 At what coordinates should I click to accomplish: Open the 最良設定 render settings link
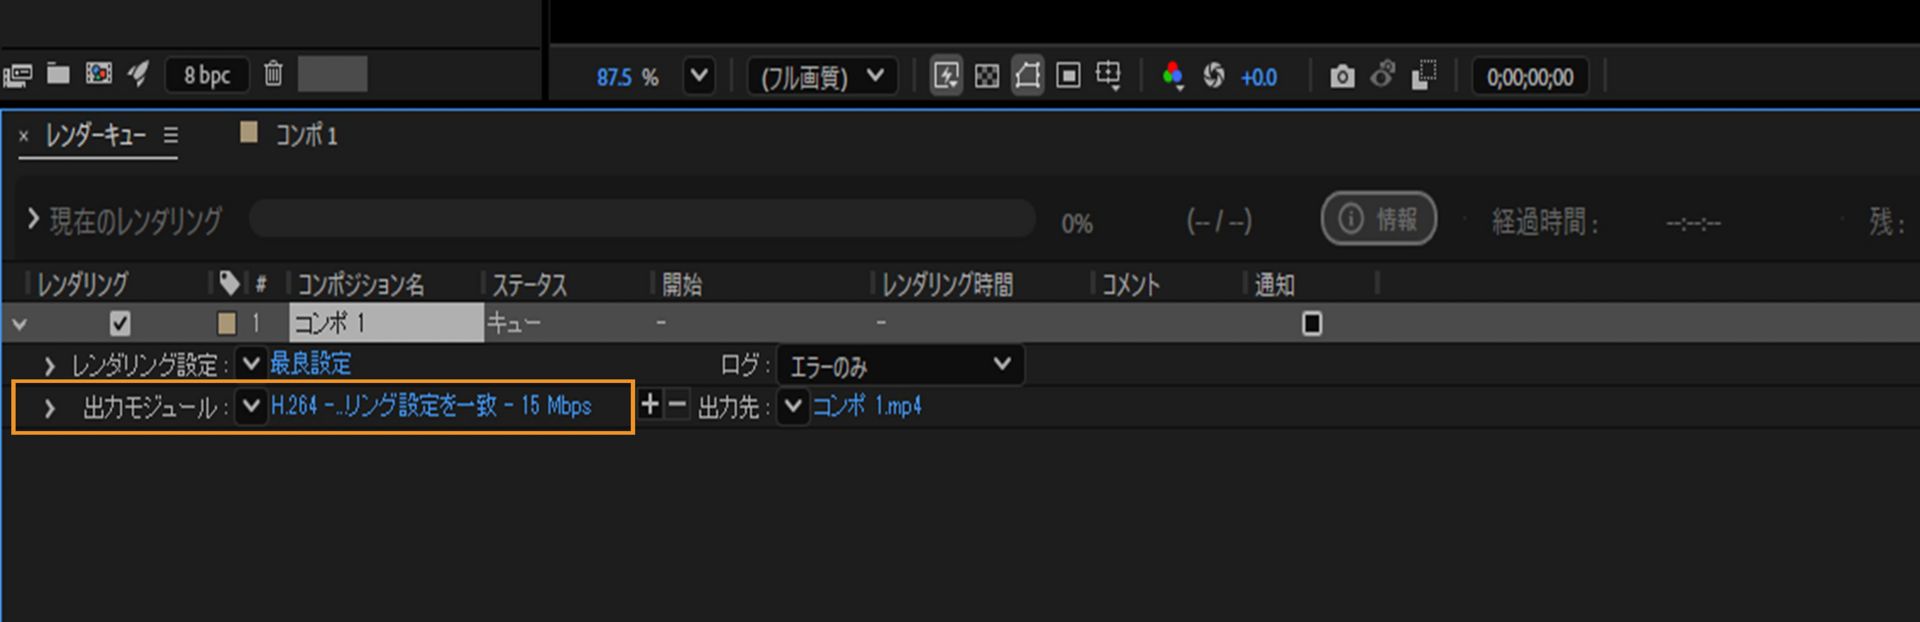tap(311, 364)
